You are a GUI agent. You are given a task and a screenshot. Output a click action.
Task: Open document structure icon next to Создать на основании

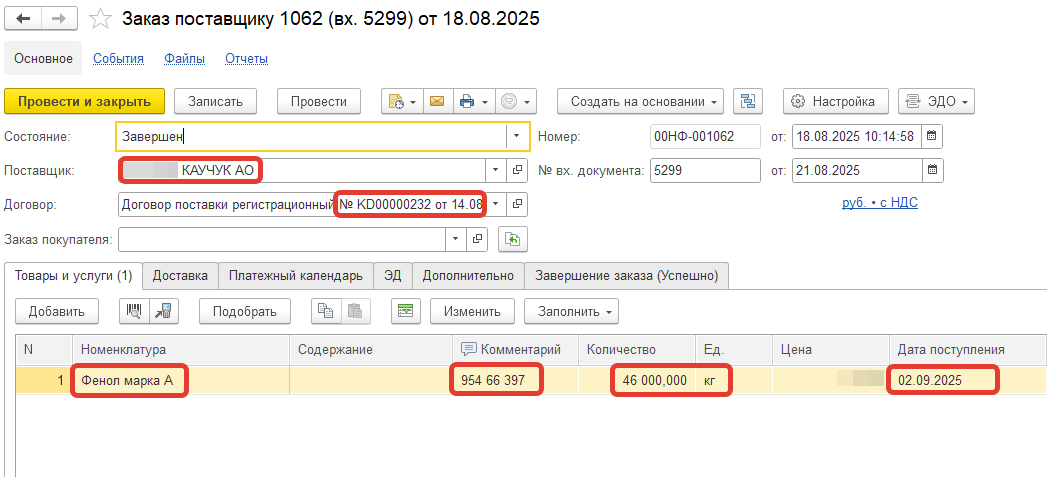[x=749, y=101]
